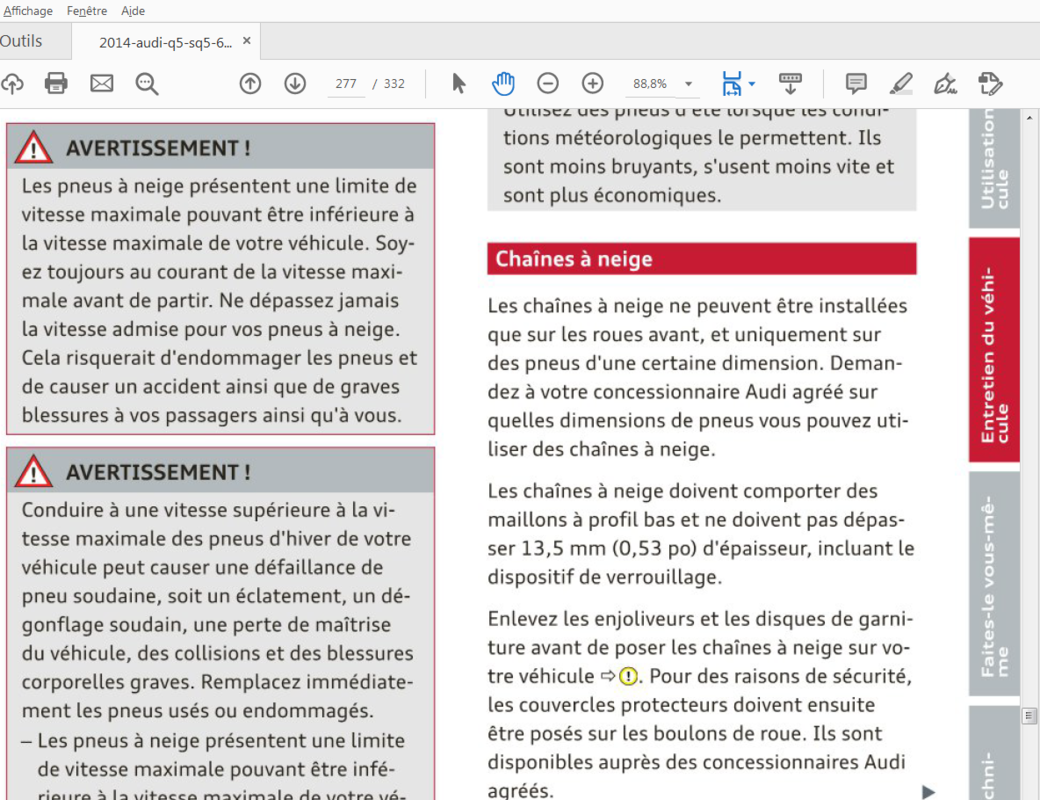Zoom in with the plus icon

[593, 83]
